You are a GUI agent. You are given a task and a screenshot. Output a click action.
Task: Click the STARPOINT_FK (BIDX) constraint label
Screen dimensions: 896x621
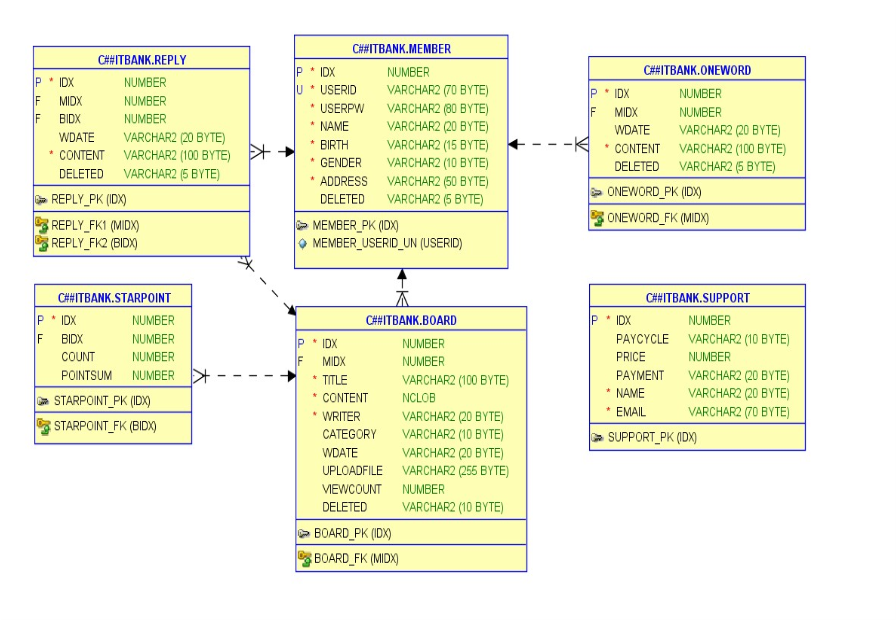(105, 426)
